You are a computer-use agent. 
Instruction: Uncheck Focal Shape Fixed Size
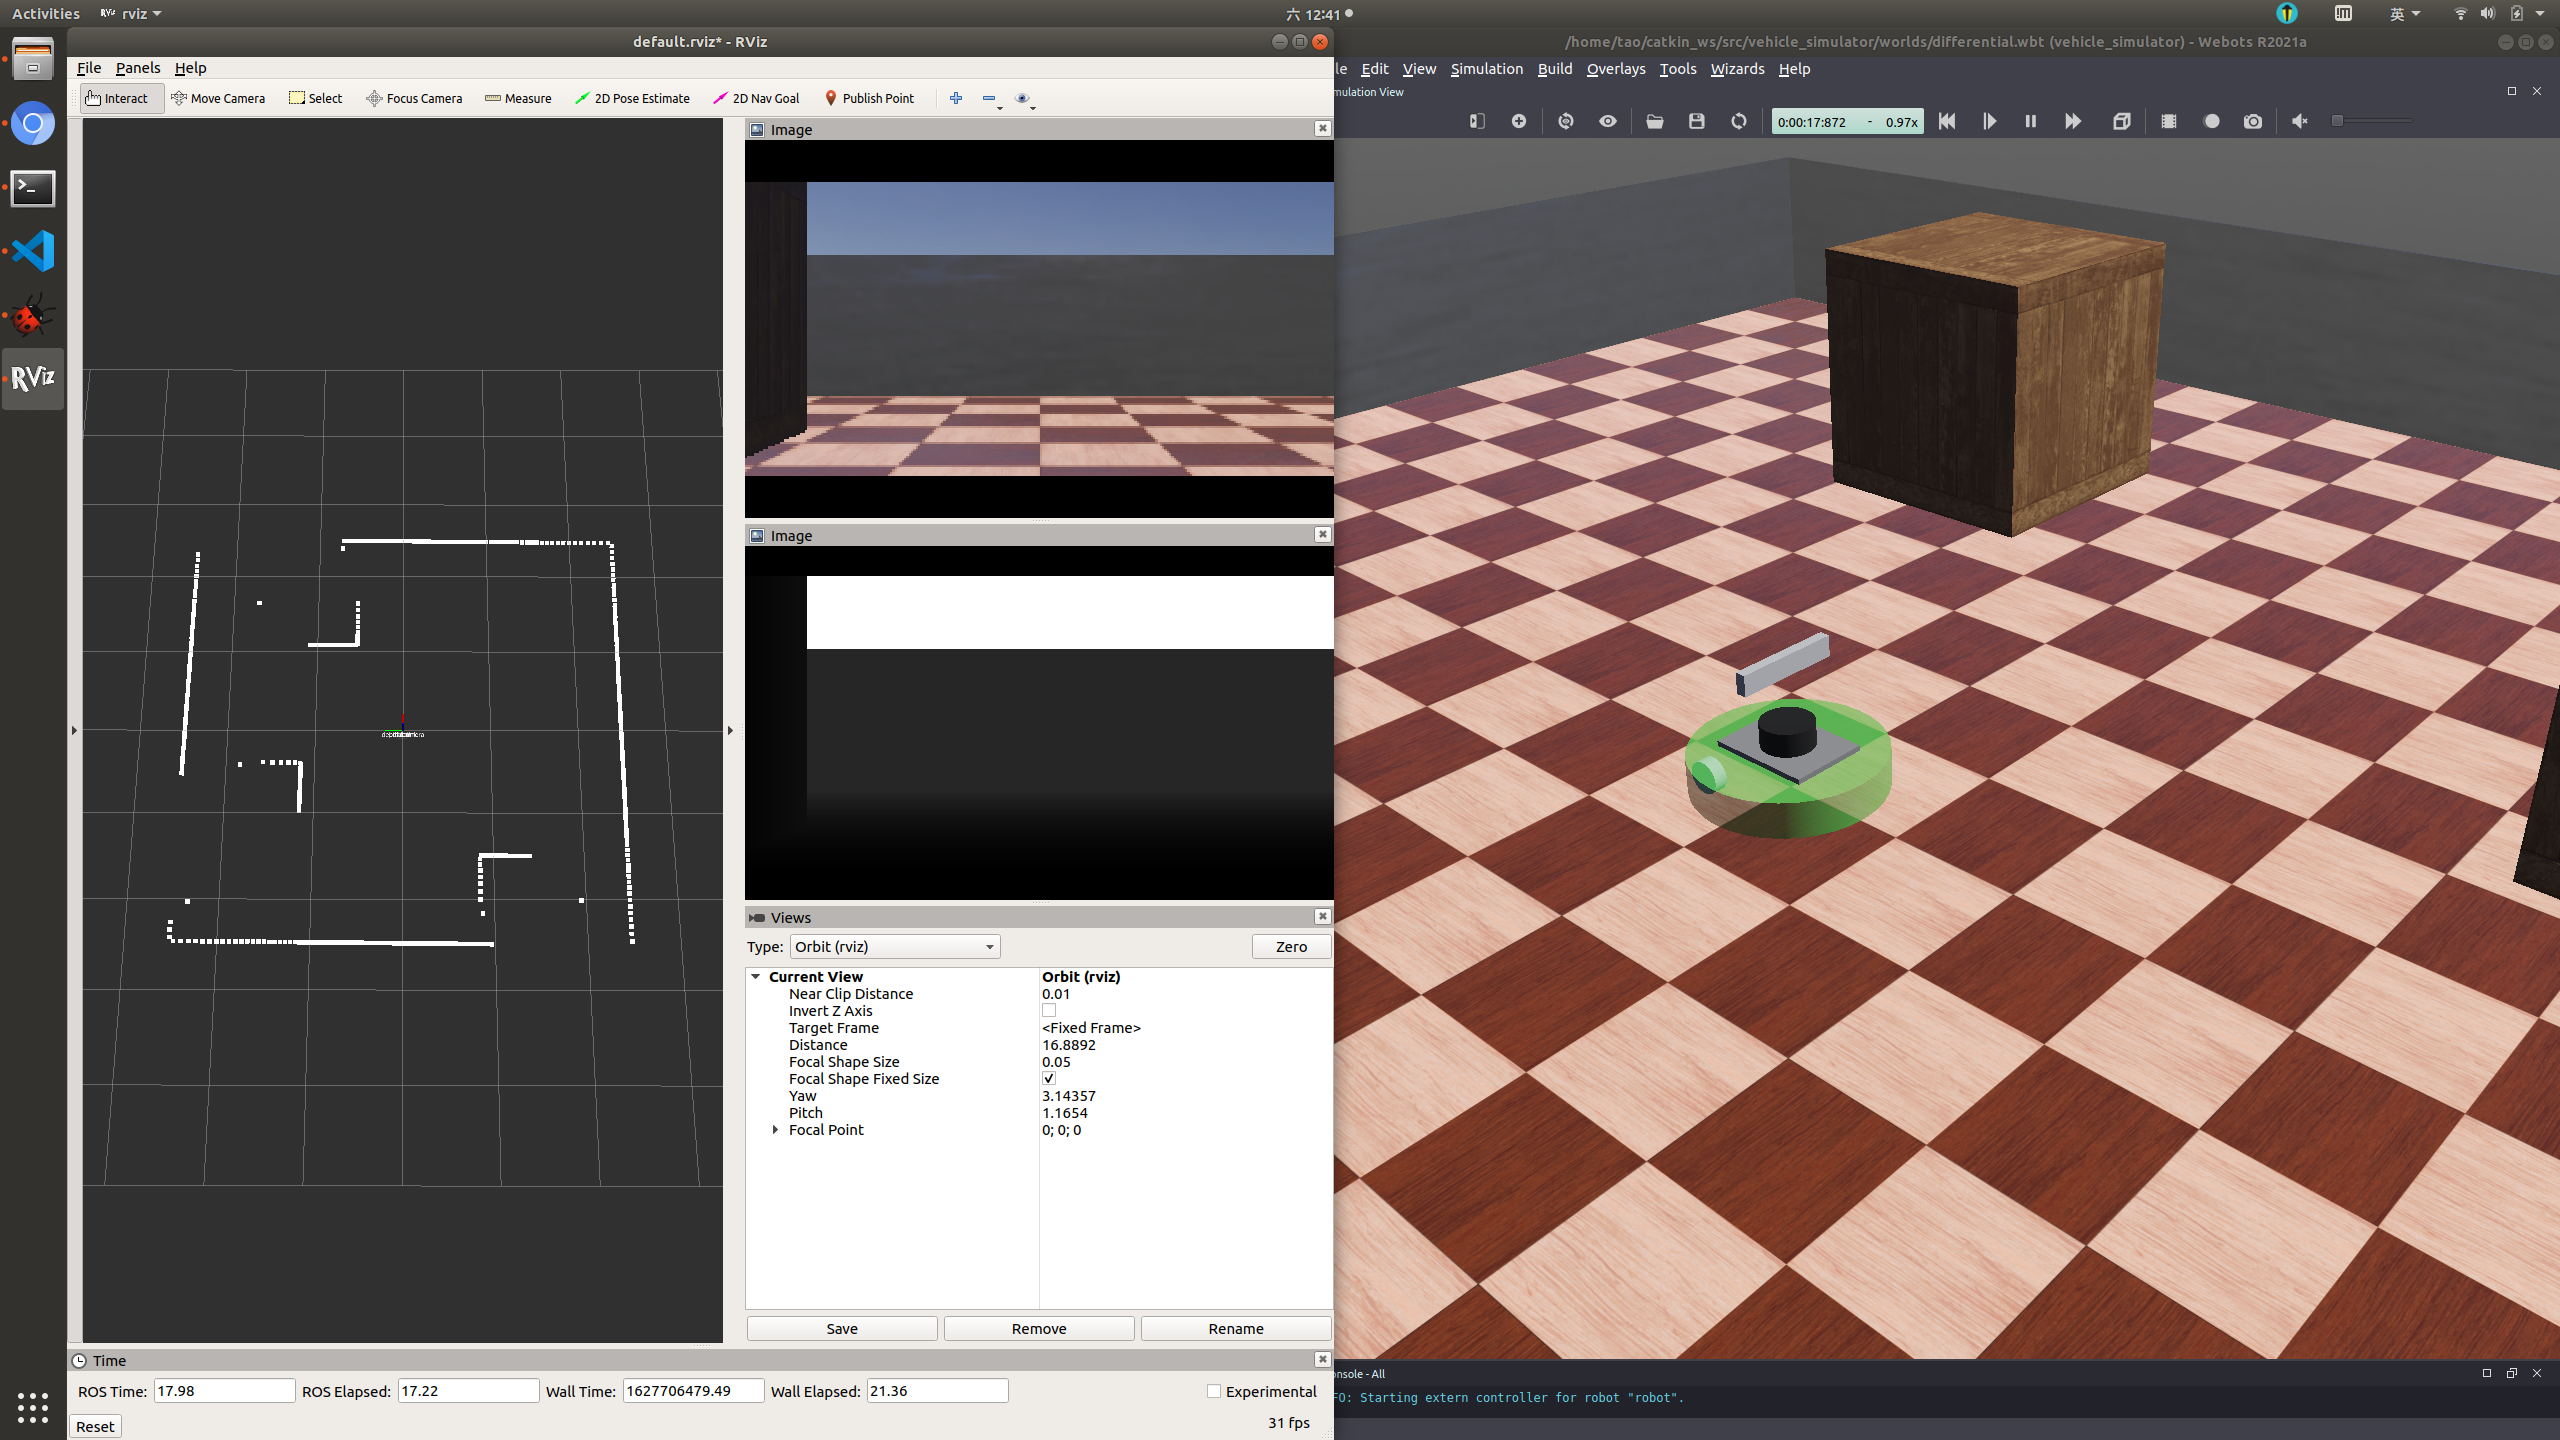point(1049,1079)
